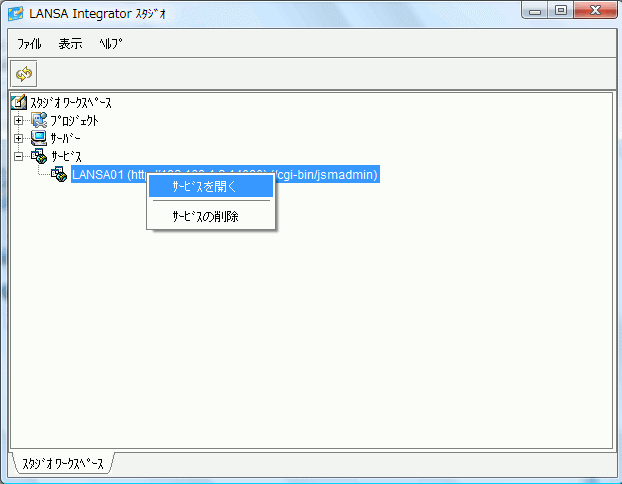Expand the プロジェクト tree node
The height and width of the screenshot is (484, 622).
click(18, 120)
